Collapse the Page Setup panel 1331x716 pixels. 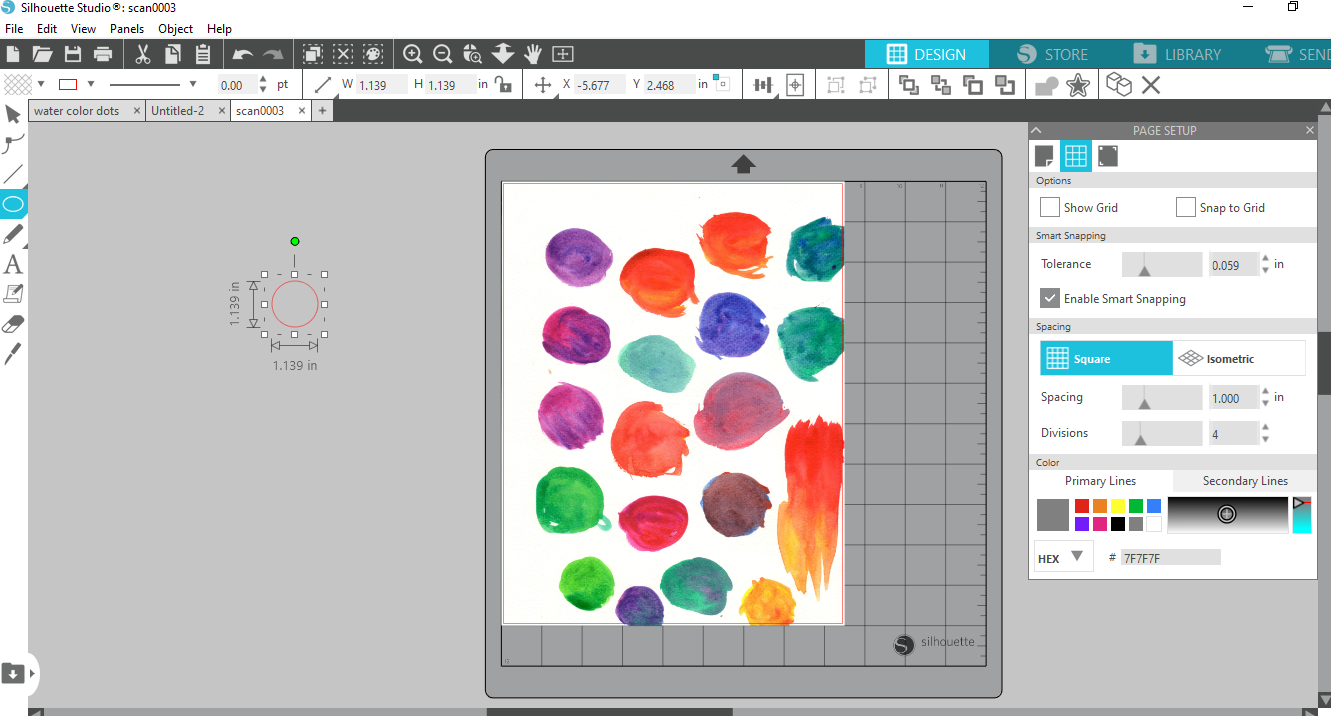click(1037, 131)
